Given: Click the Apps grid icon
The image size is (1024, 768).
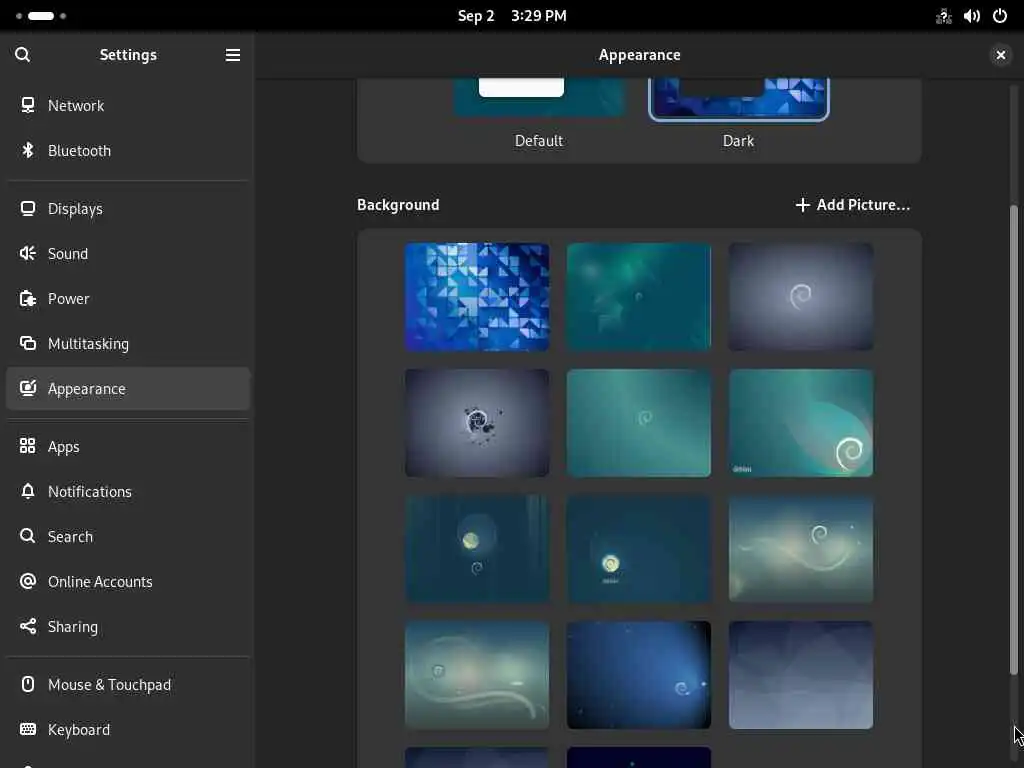Looking at the screenshot, I should [x=27, y=446].
